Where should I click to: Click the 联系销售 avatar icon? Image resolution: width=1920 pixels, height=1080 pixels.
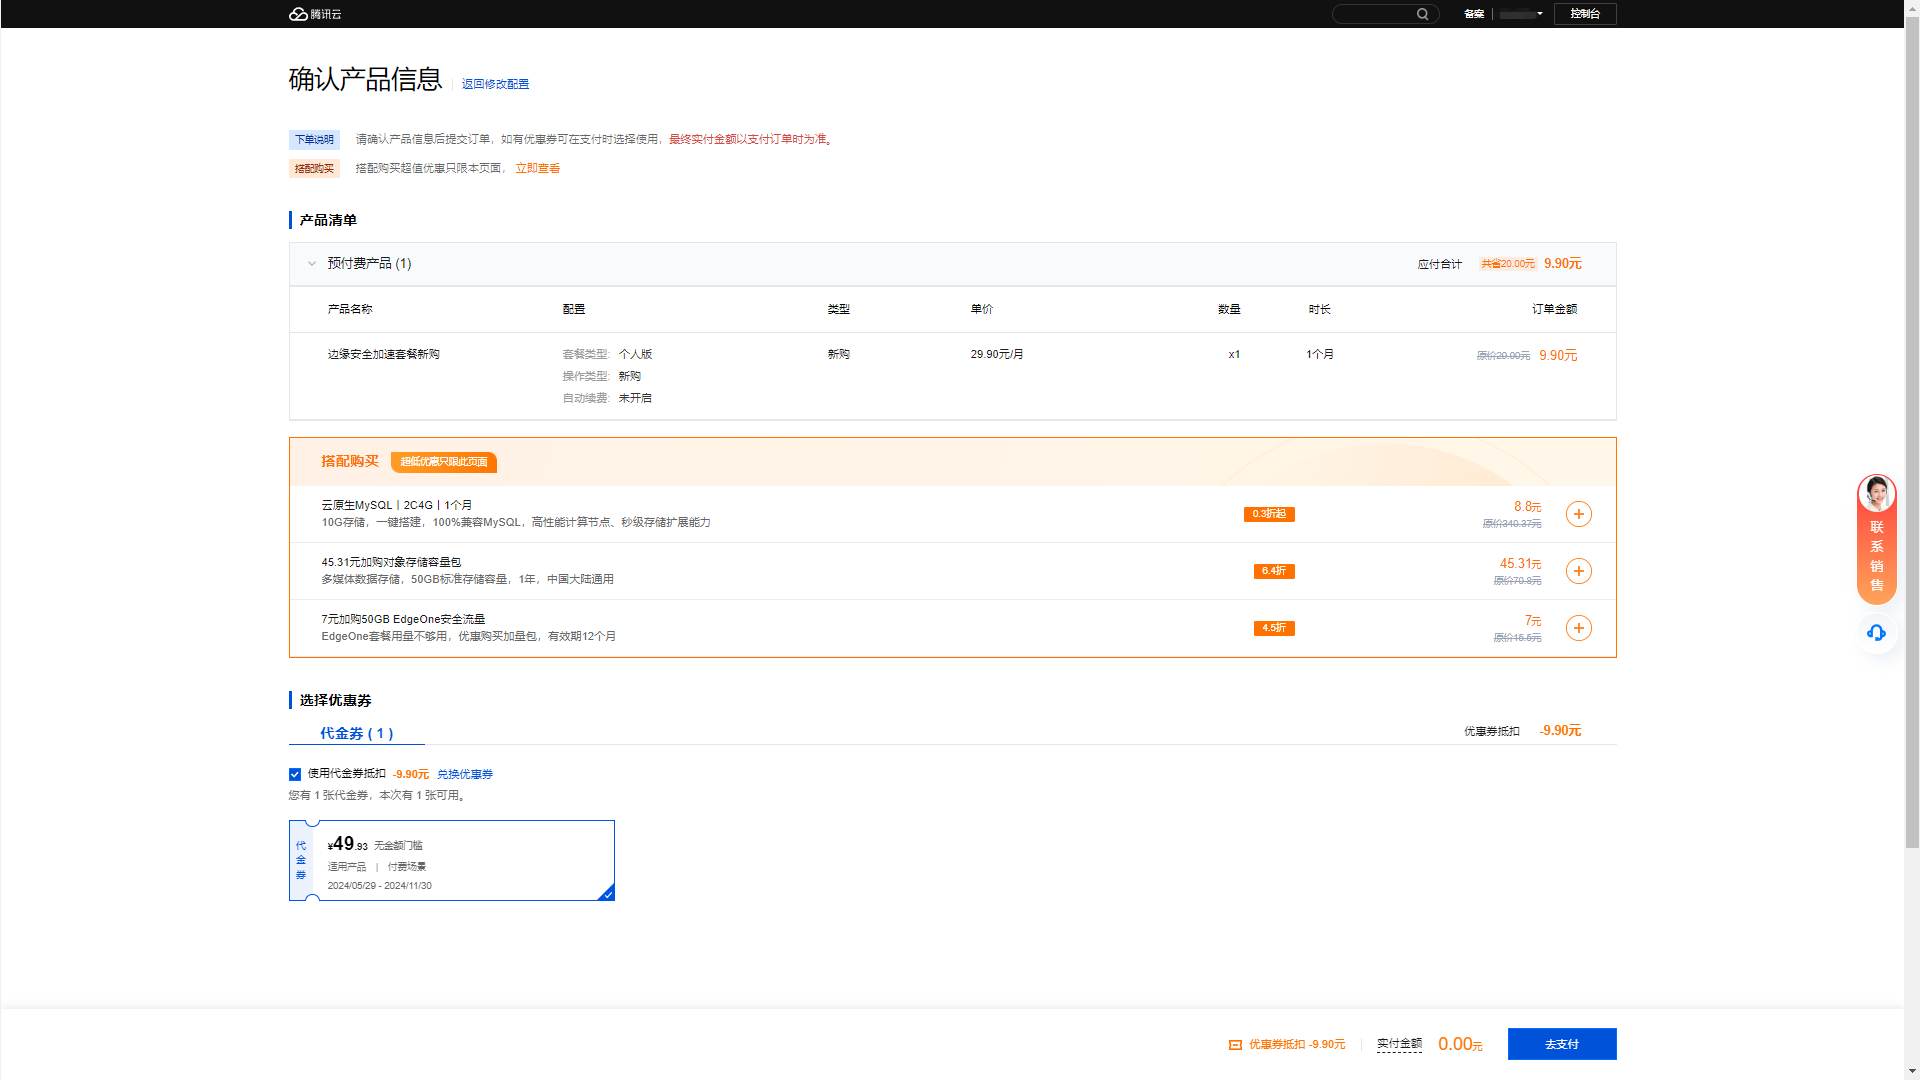click(1877, 494)
